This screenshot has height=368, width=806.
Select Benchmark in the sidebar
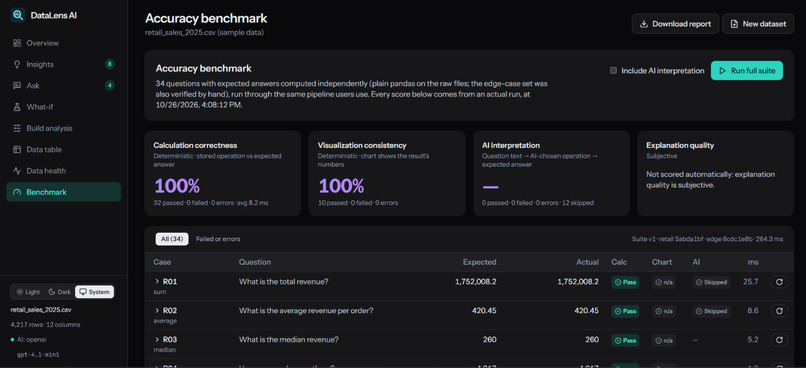(x=64, y=192)
